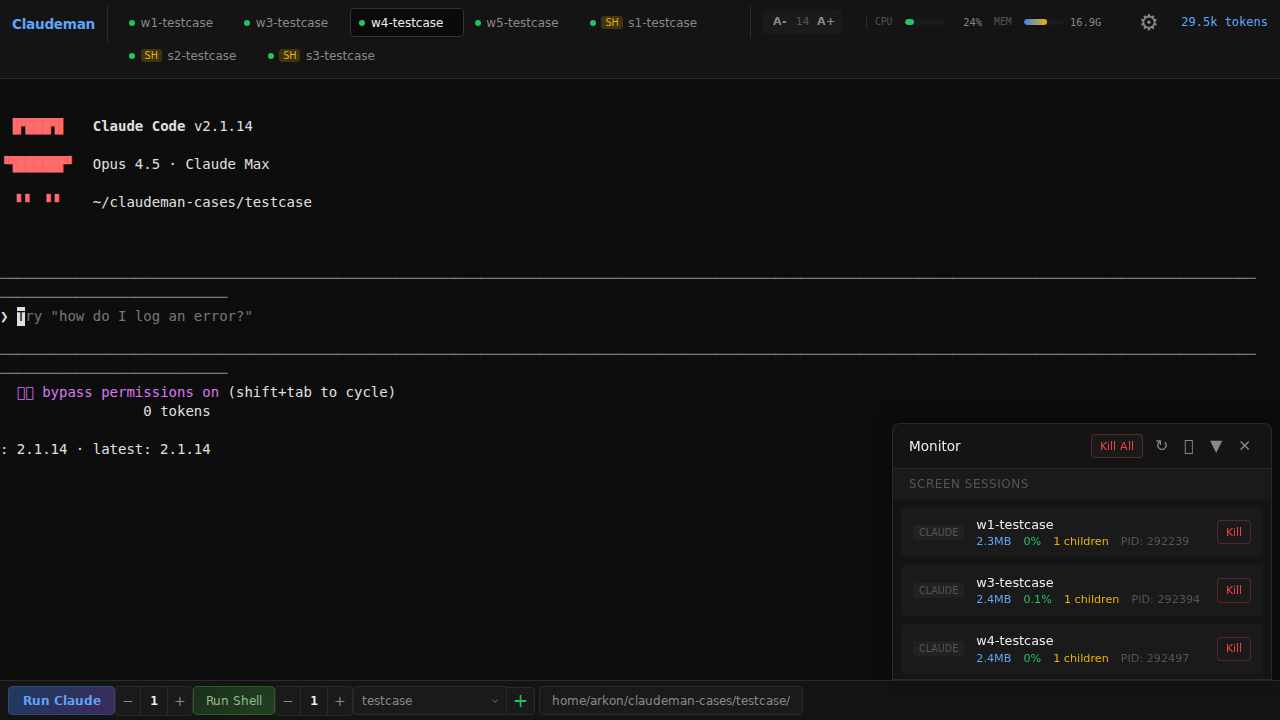Image resolution: width=1280 pixels, height=720 pixels.
Task: Decrease the Run Claude instance count
Action: coord(128,701)
